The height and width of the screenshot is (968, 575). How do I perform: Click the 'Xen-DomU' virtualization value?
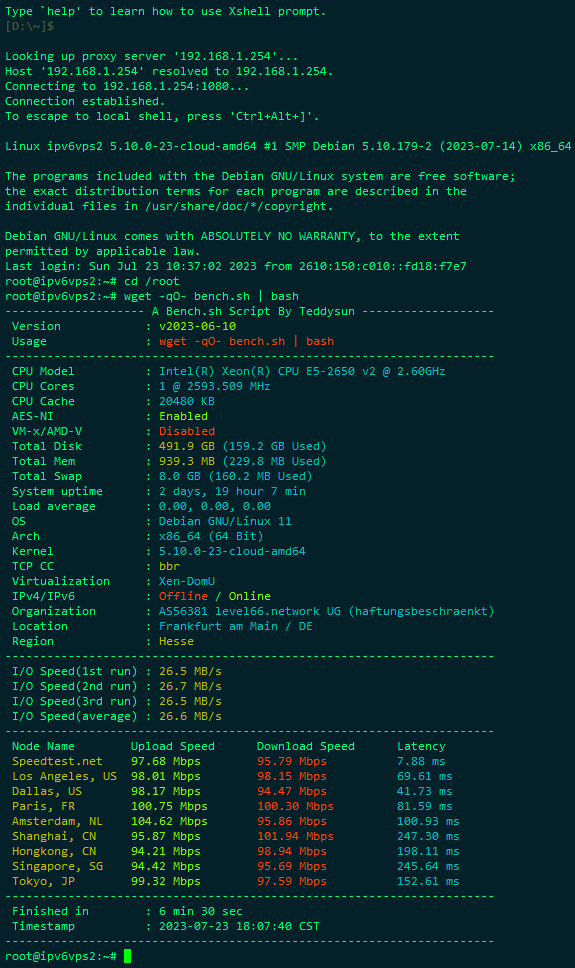point(187,581)
